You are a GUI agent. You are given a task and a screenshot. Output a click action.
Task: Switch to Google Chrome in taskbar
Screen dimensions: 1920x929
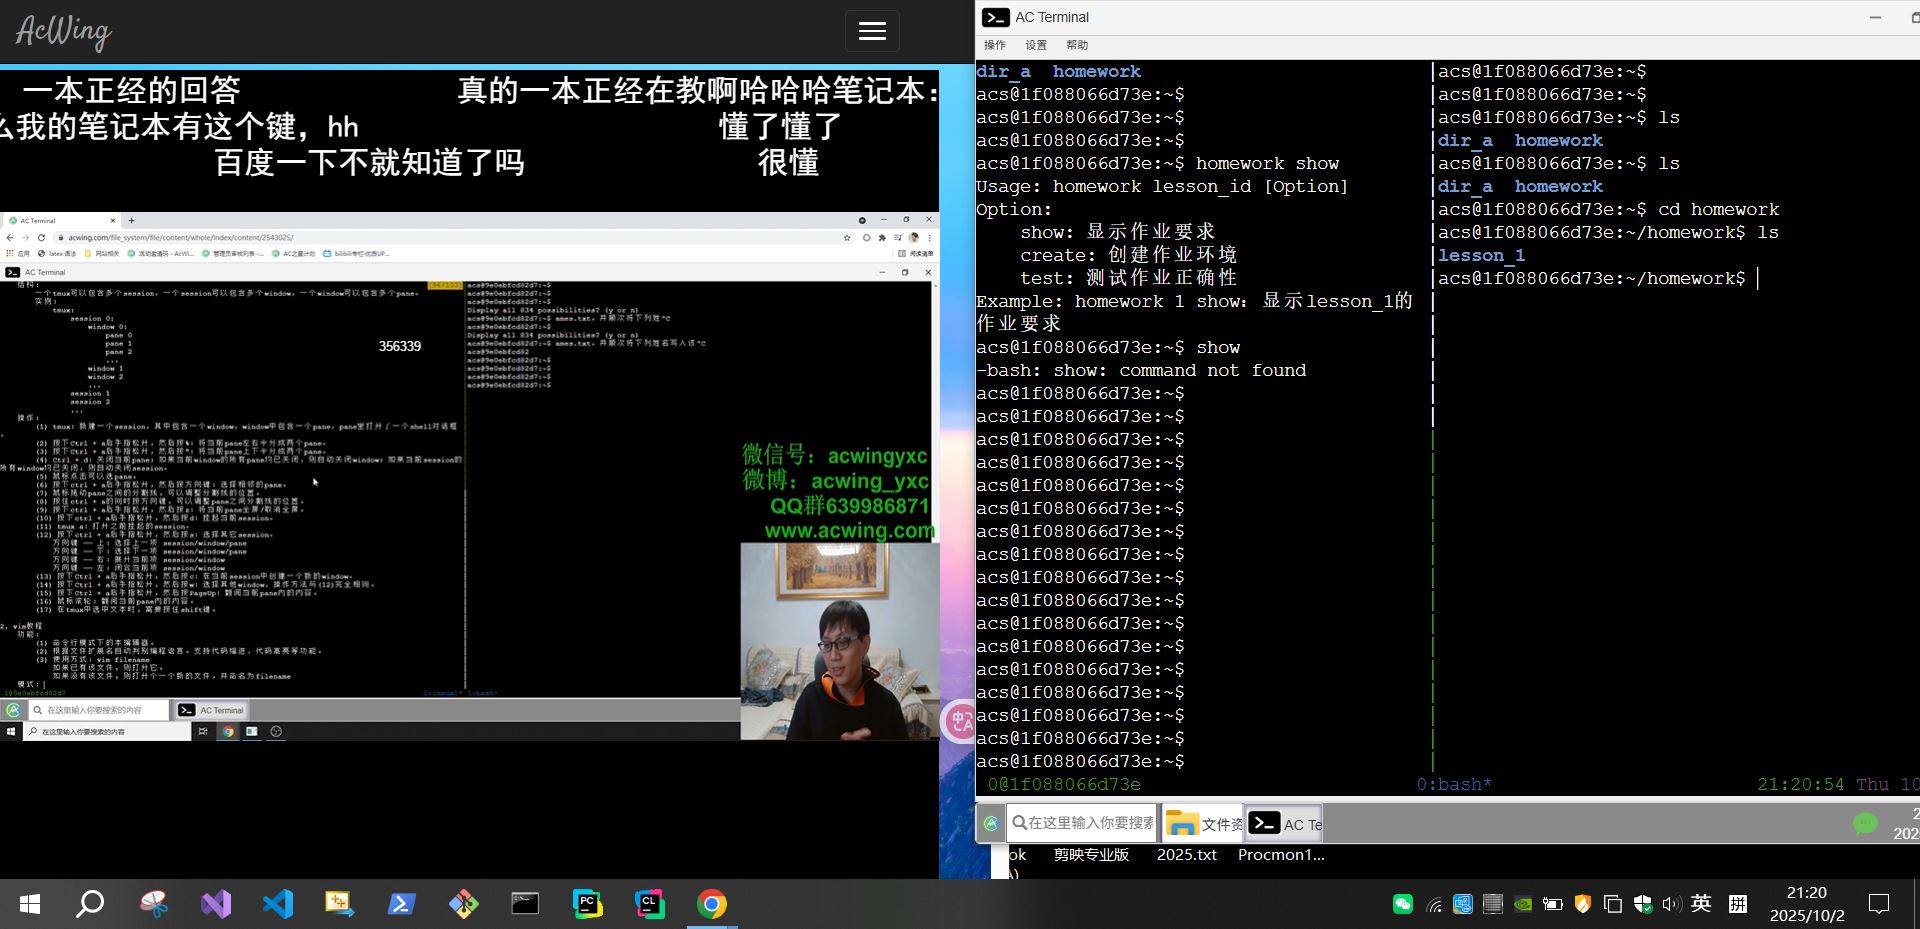711,904
